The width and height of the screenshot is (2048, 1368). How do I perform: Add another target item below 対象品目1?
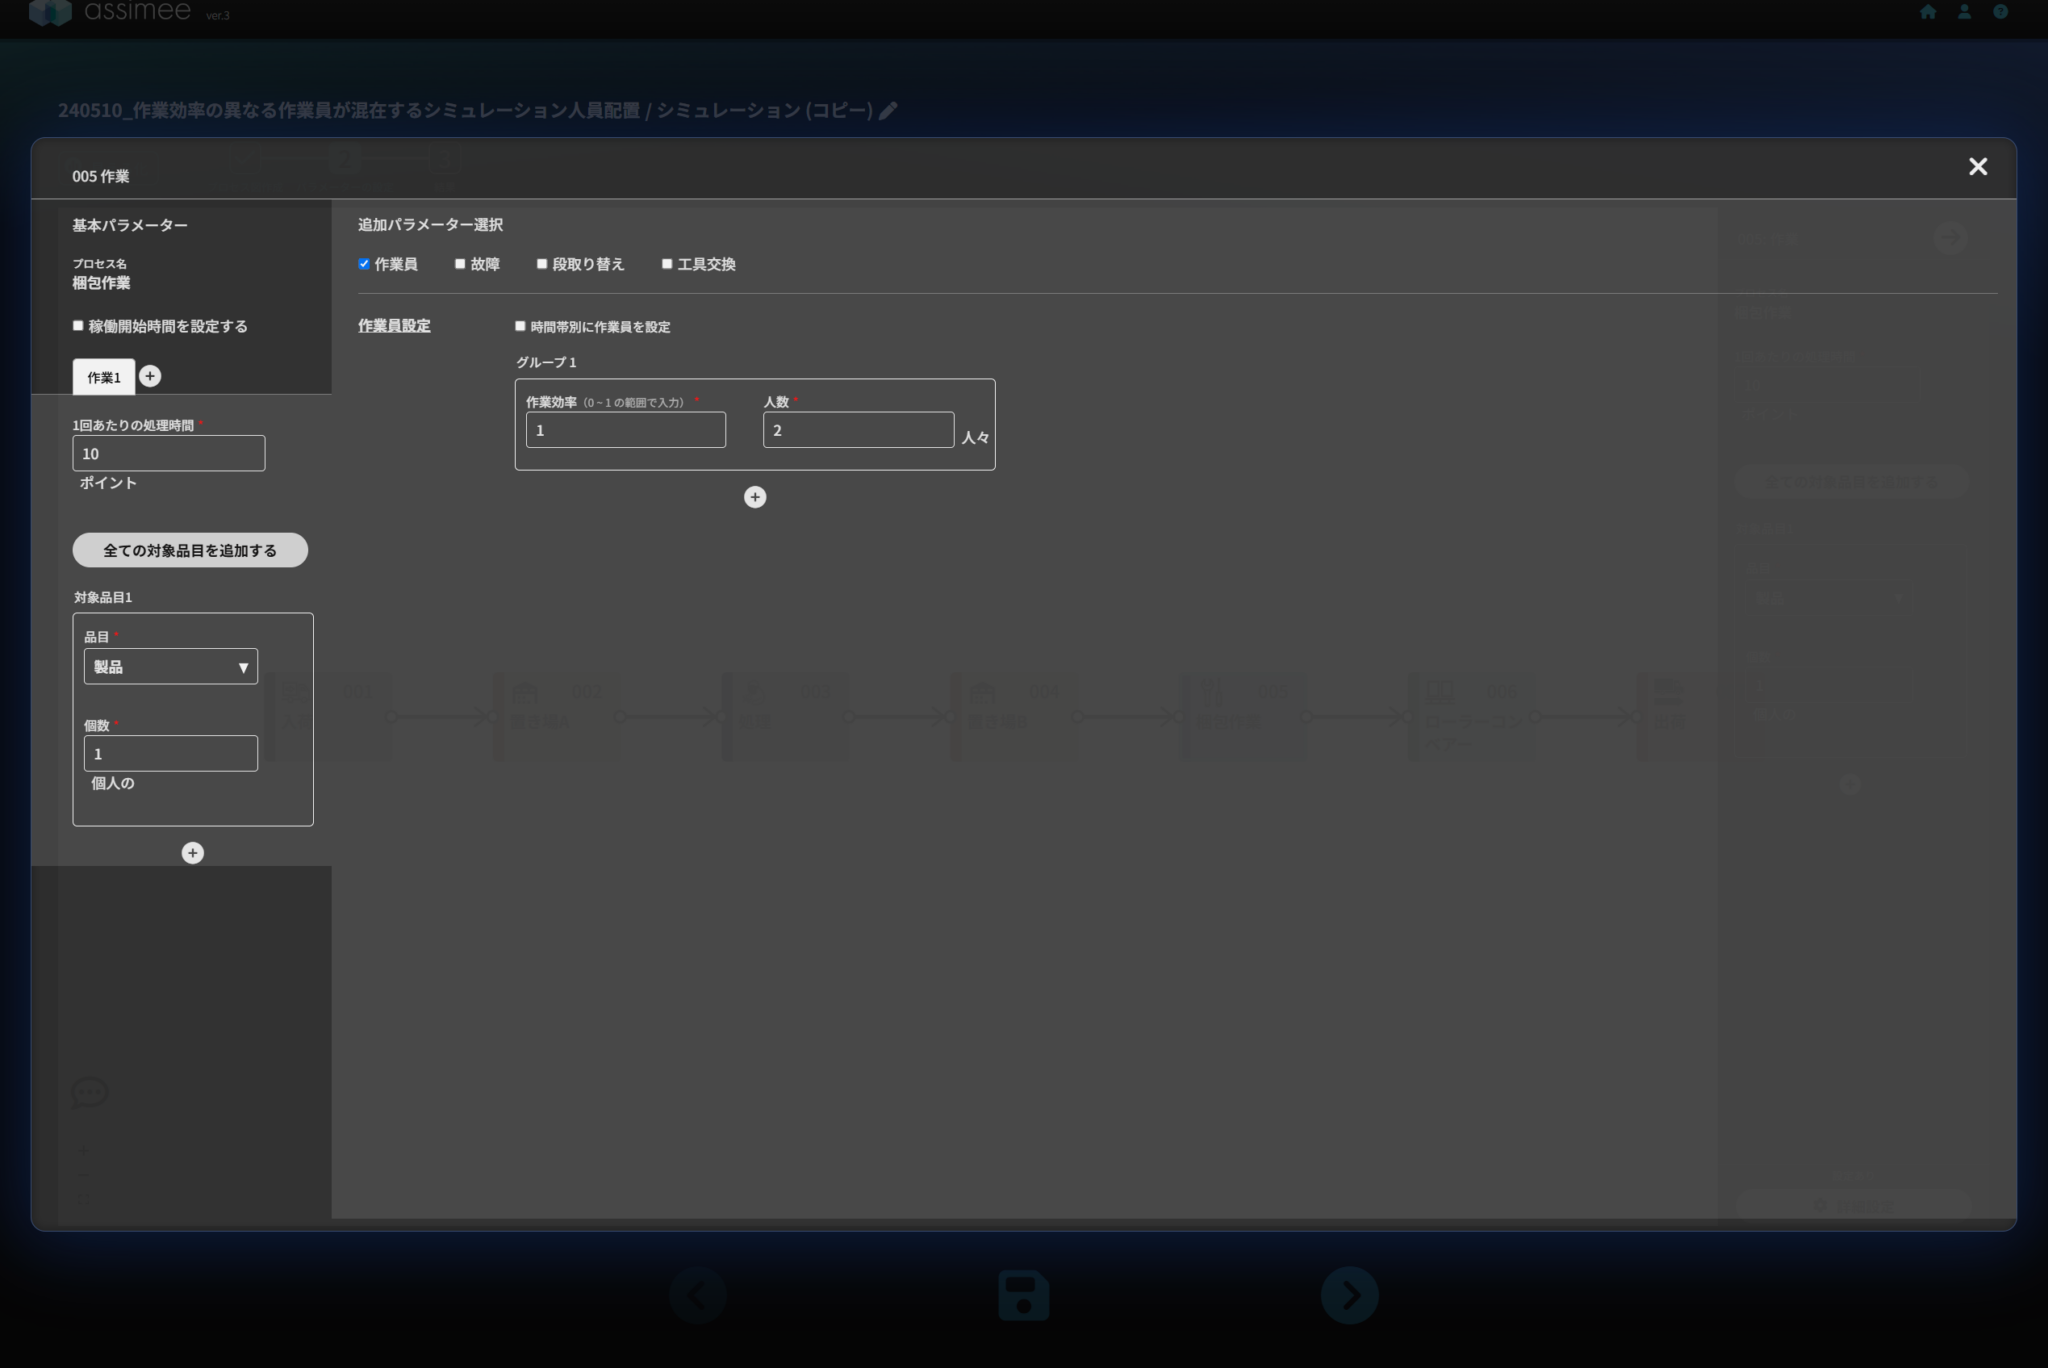193,853
